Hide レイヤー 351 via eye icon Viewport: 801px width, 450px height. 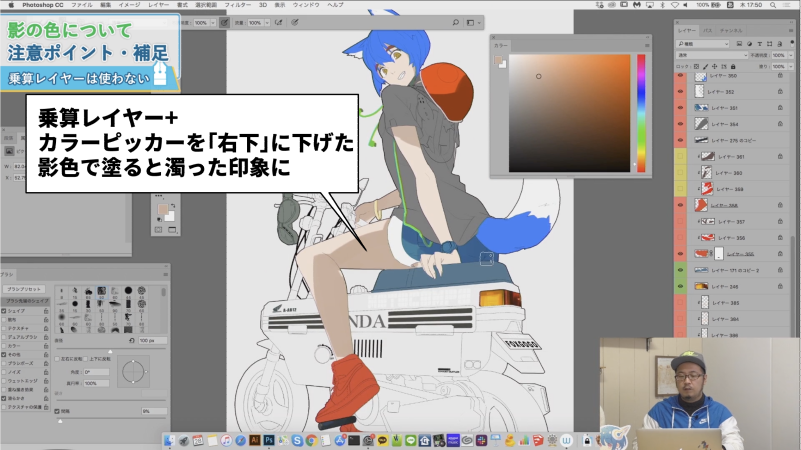tap(680, 108)
